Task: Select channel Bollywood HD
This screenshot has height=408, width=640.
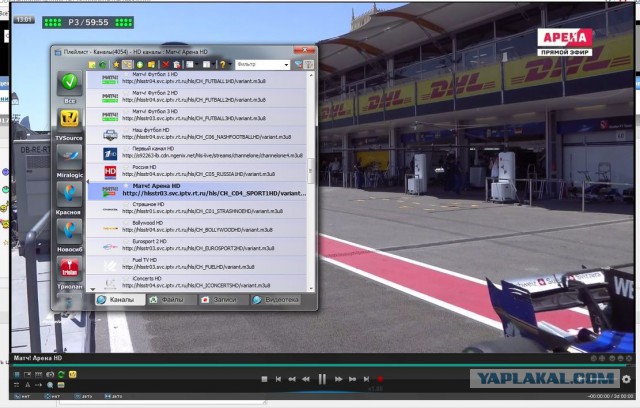Action: [196, 227]
